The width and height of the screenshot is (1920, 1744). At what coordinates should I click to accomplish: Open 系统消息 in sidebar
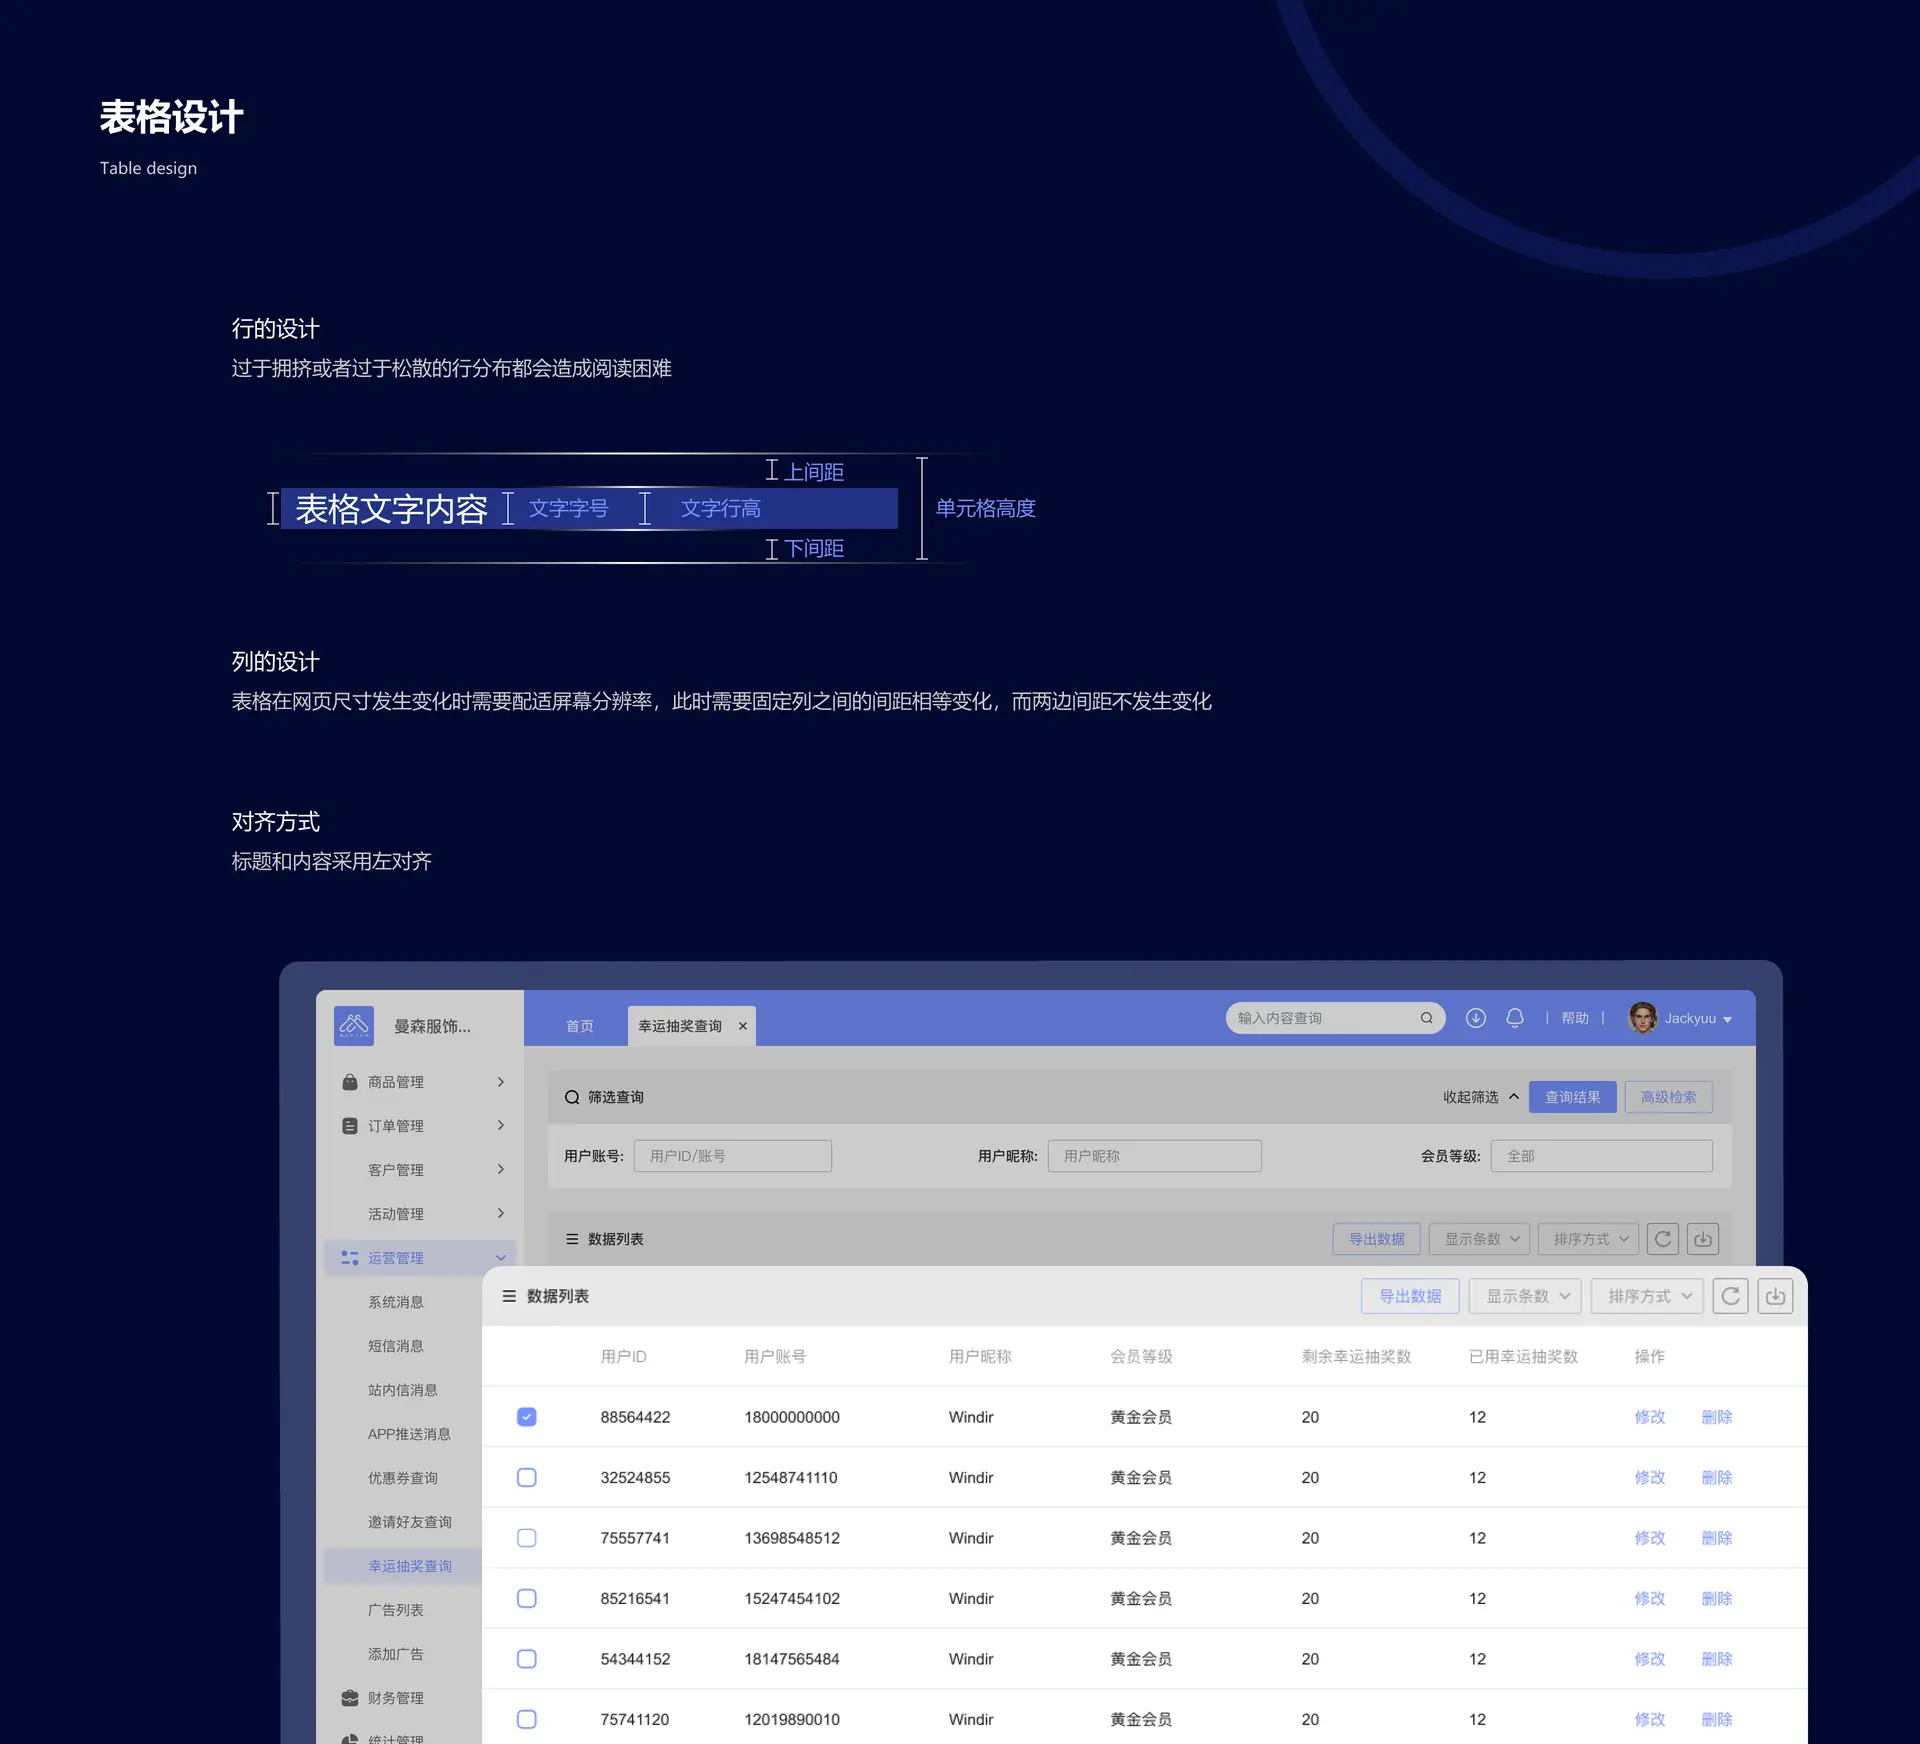coord(396,1302)
